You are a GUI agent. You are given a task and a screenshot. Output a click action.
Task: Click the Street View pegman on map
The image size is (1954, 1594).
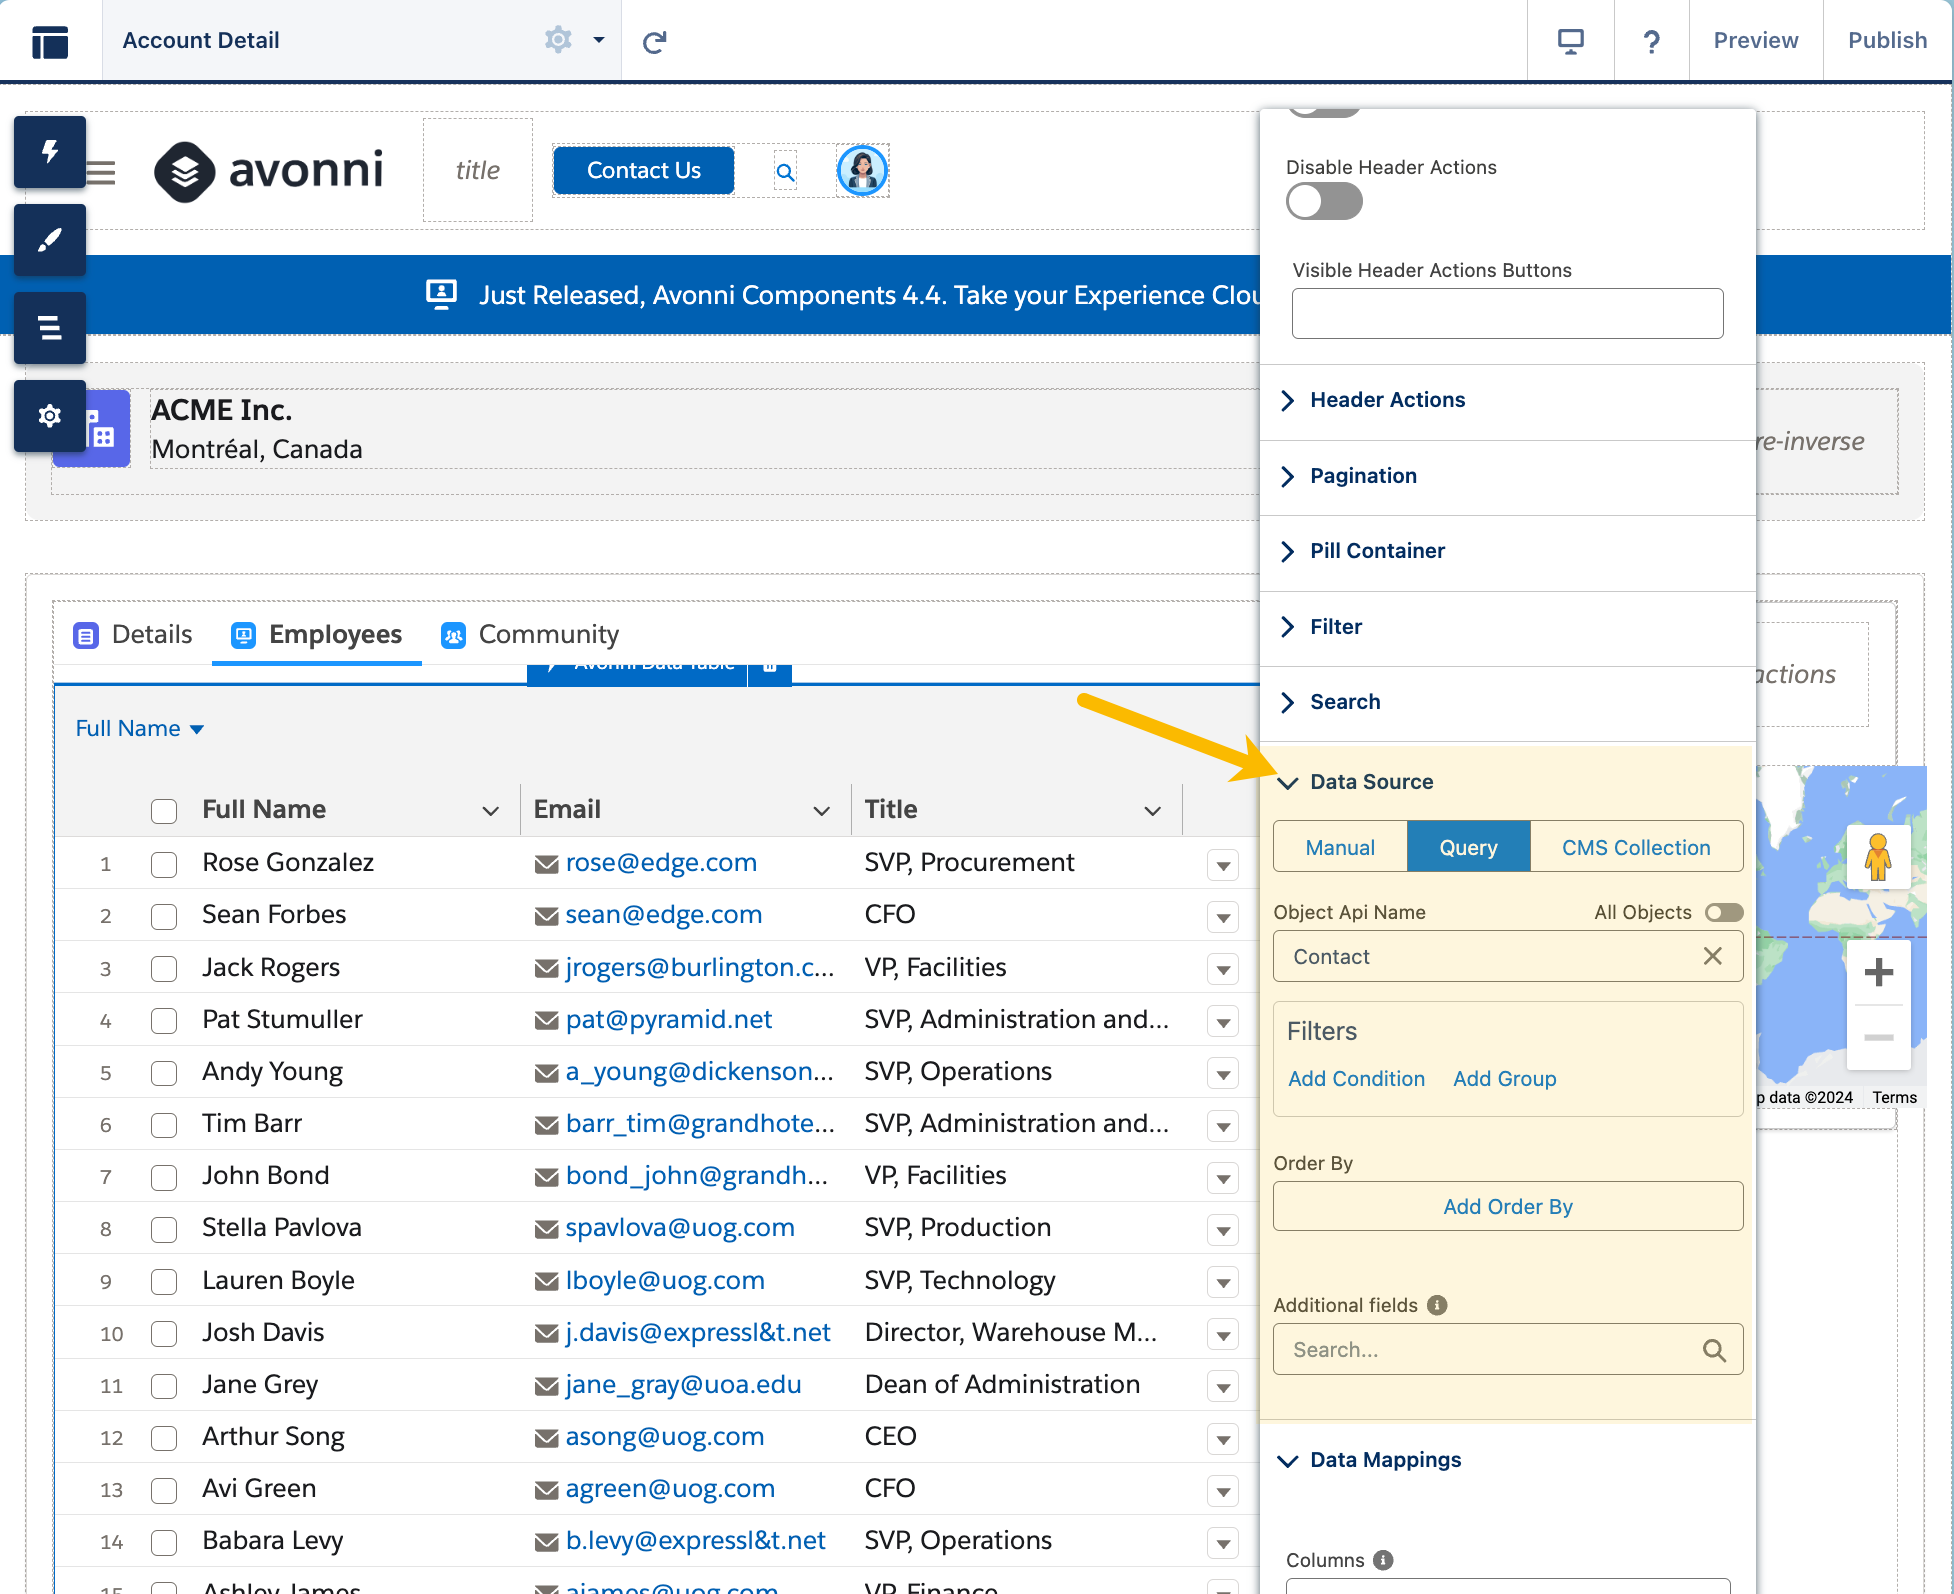(1877, 856)
